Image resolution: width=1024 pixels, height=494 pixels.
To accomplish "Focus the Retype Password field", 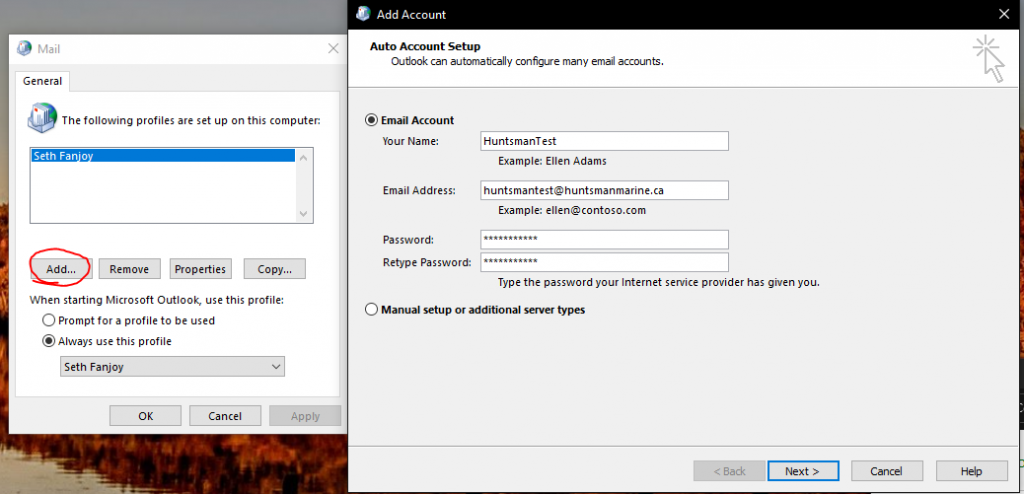I will 603,262.
